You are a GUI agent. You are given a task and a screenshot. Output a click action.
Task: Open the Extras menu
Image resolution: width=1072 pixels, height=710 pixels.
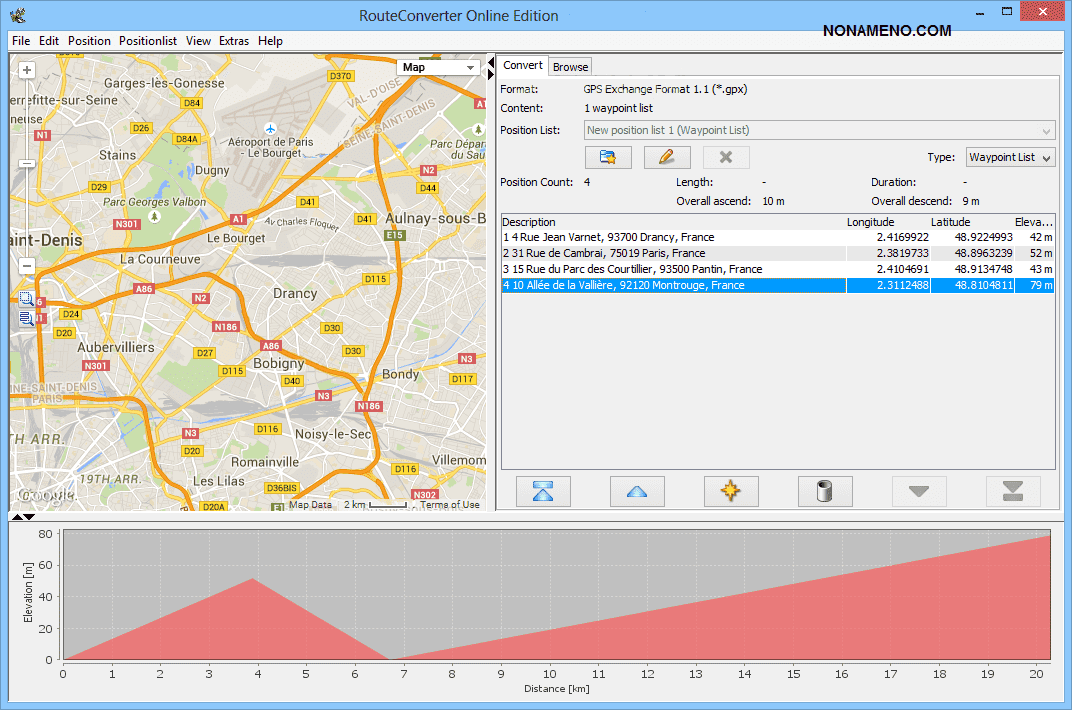(234, 41)
